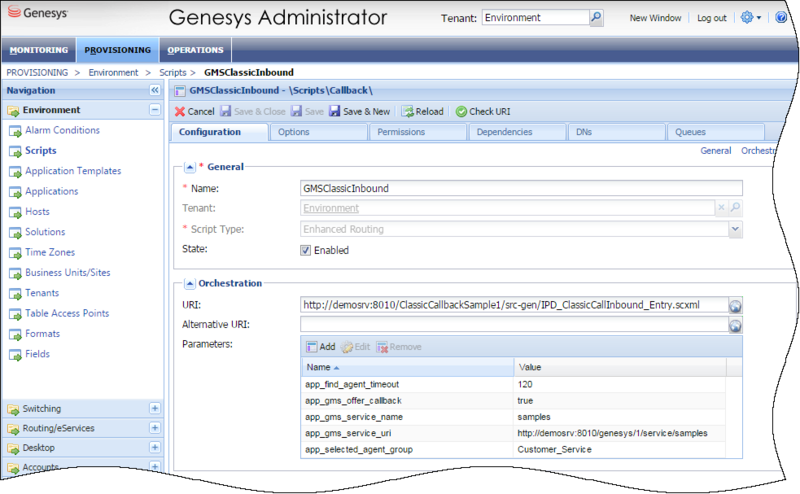Click the tenant search magnifier icon
The image size is (800, 494).
tap(596, 18)
